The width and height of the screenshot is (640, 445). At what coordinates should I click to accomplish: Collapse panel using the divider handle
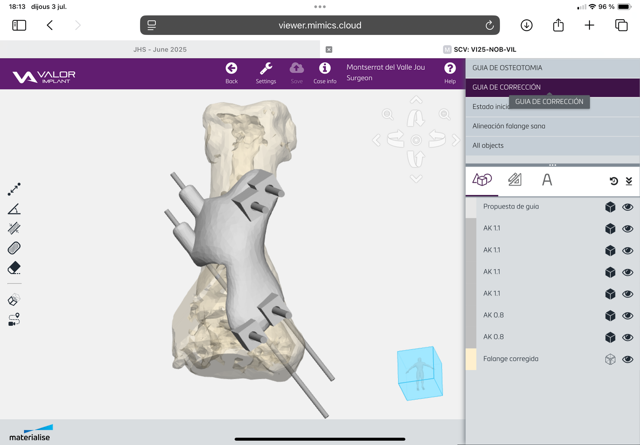[x=552, y=164]
